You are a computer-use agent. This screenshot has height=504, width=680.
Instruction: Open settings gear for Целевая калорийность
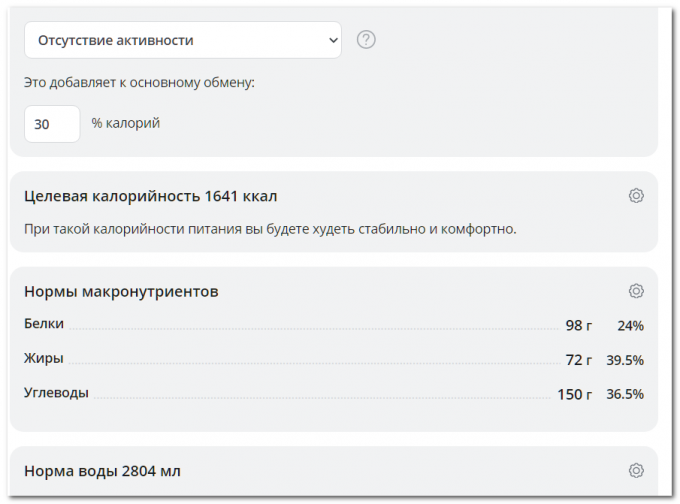[x=636, y=196]
